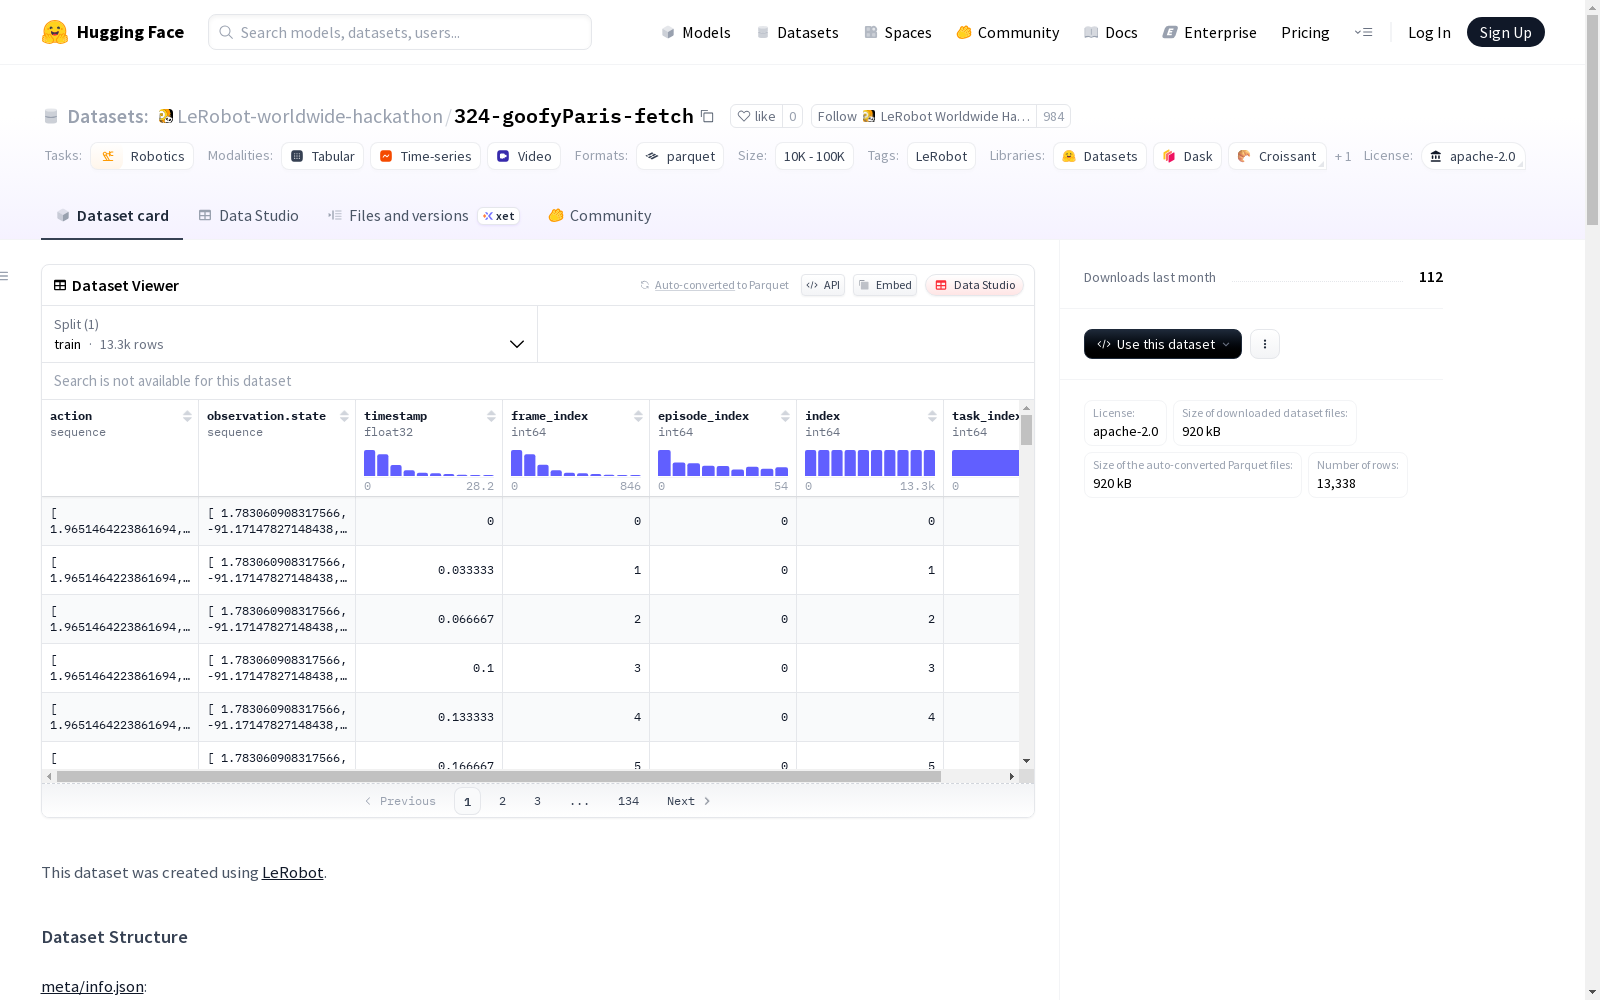This screenshot has height=1000, width=1600.
Task: Open the three-dot menu beside Use this dataset
Action: click(1265, 344)
